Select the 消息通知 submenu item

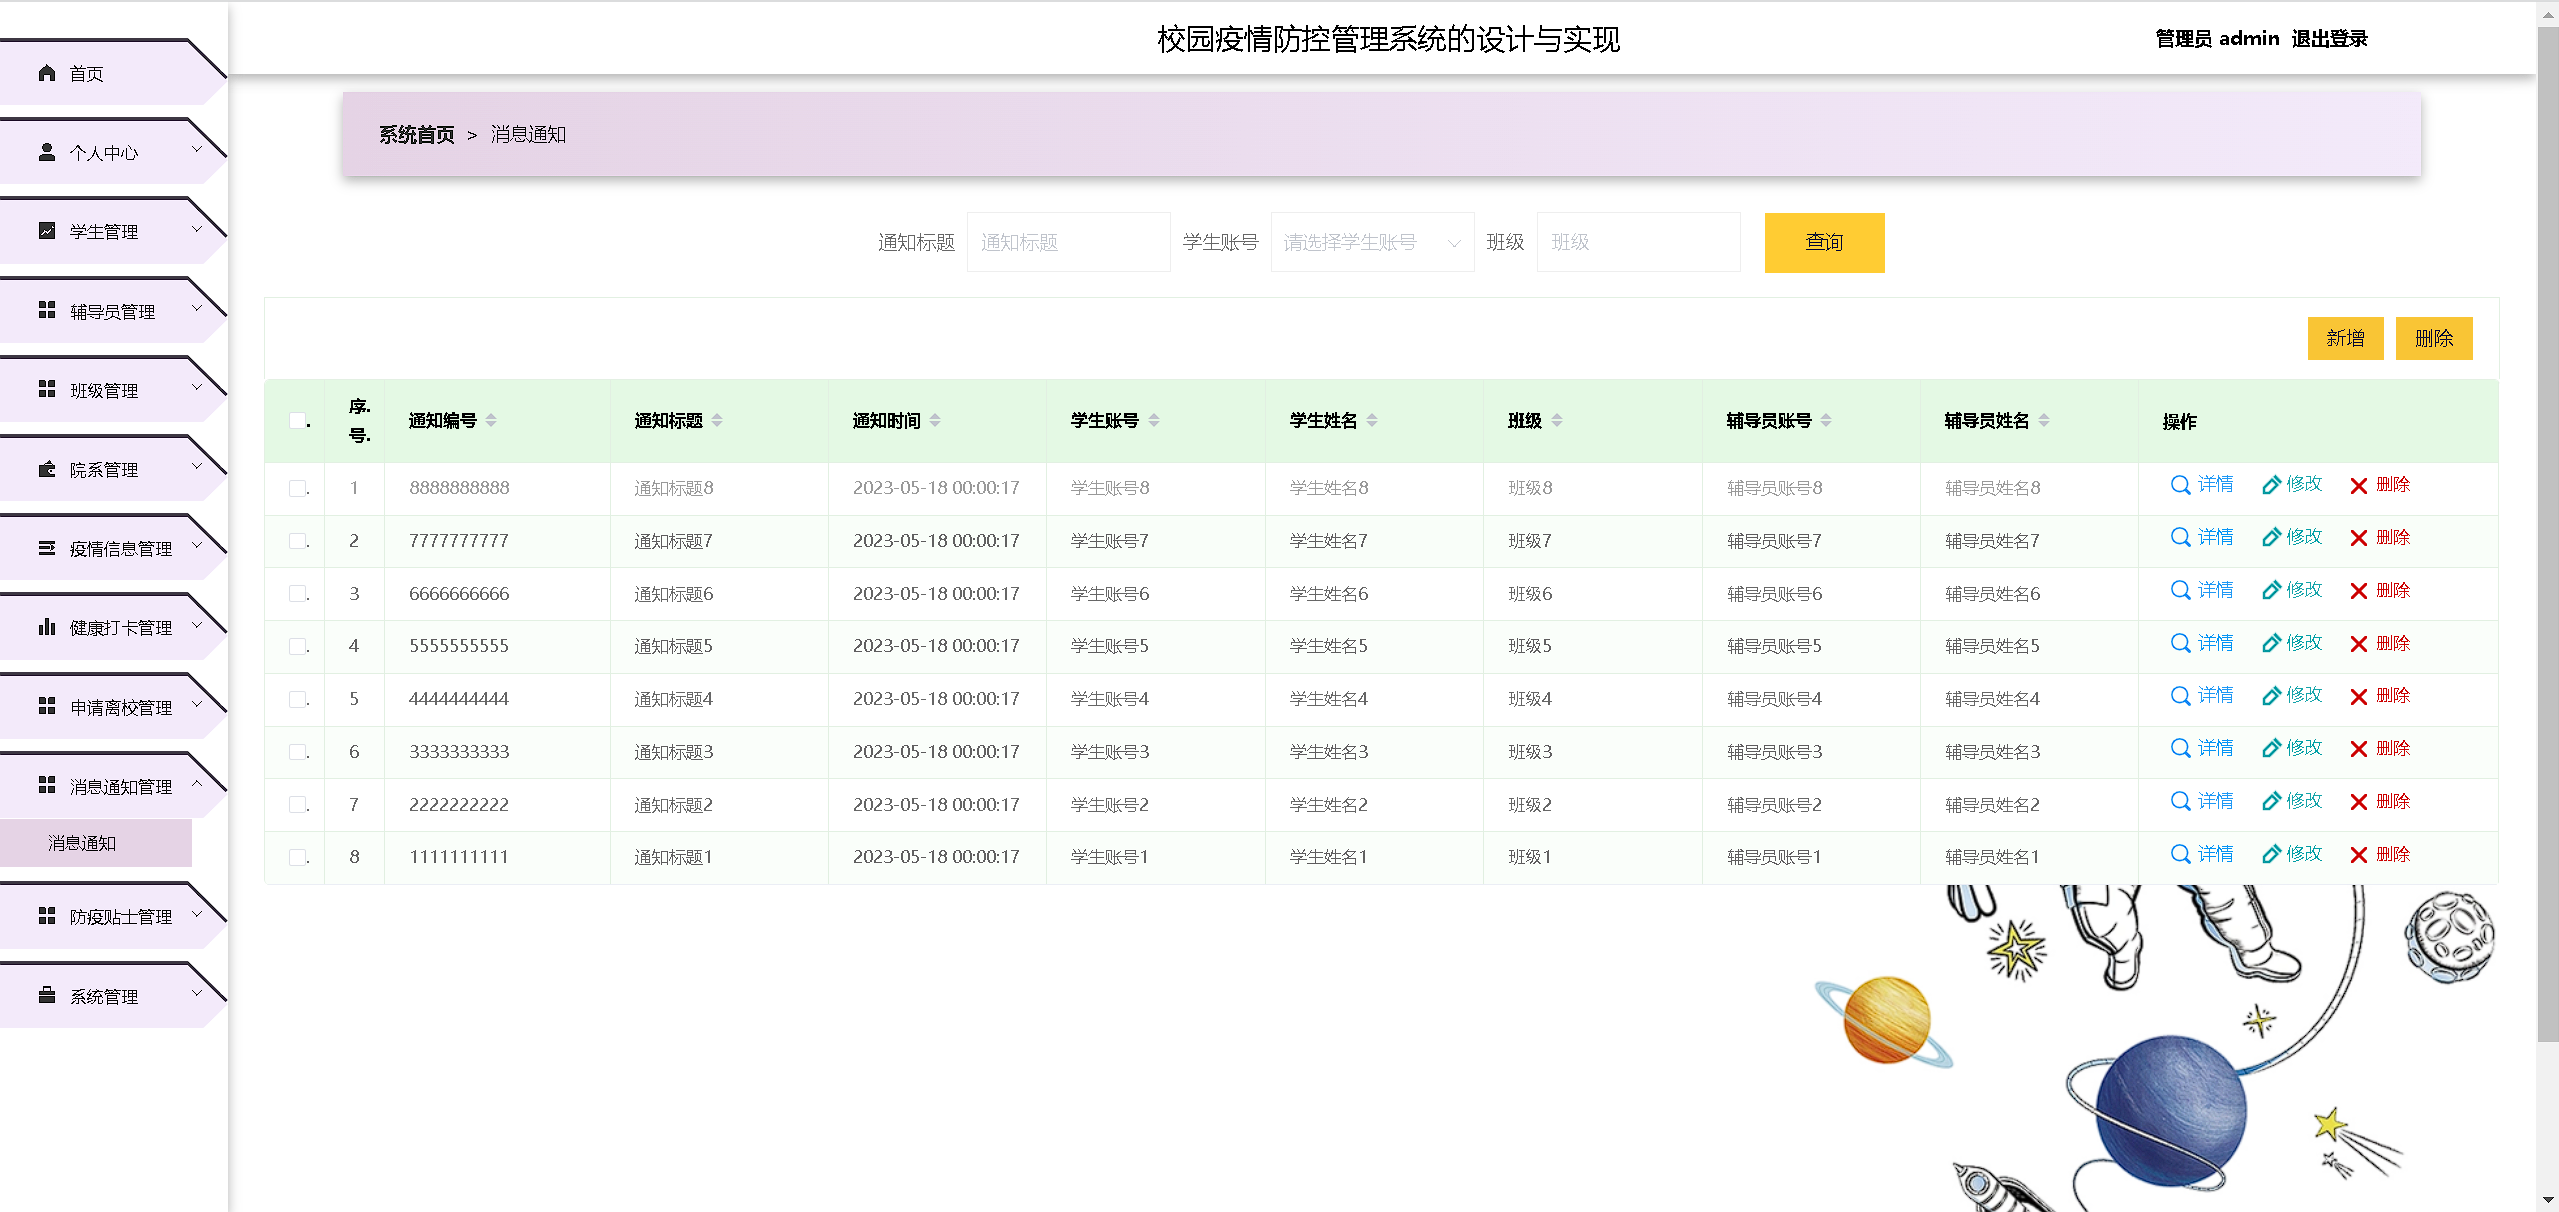[82, 843]
